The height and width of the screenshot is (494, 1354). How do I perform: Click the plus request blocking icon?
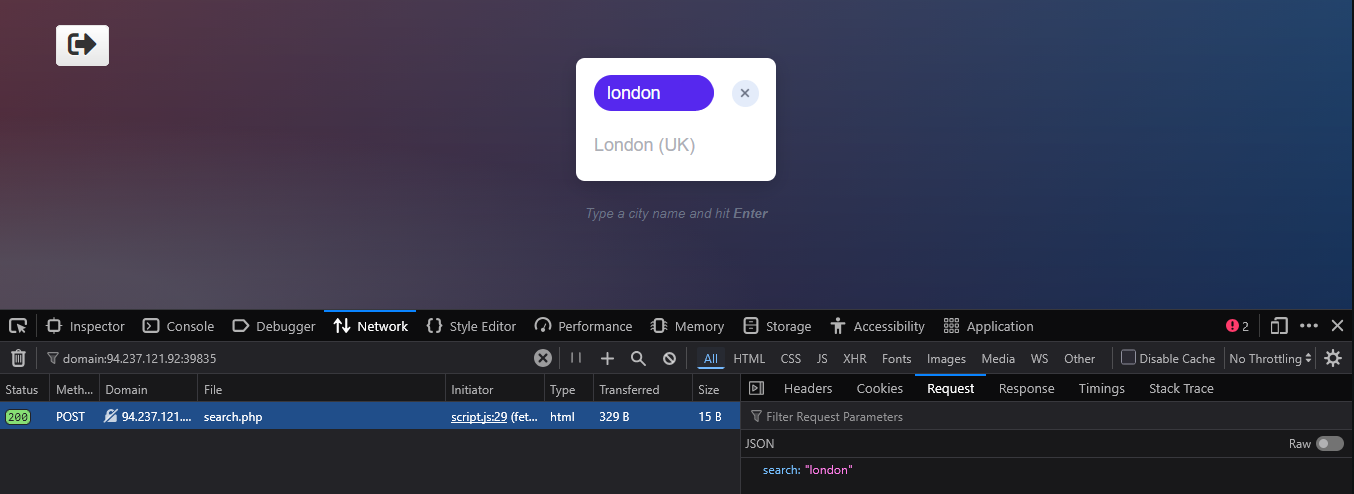point(607,358)
